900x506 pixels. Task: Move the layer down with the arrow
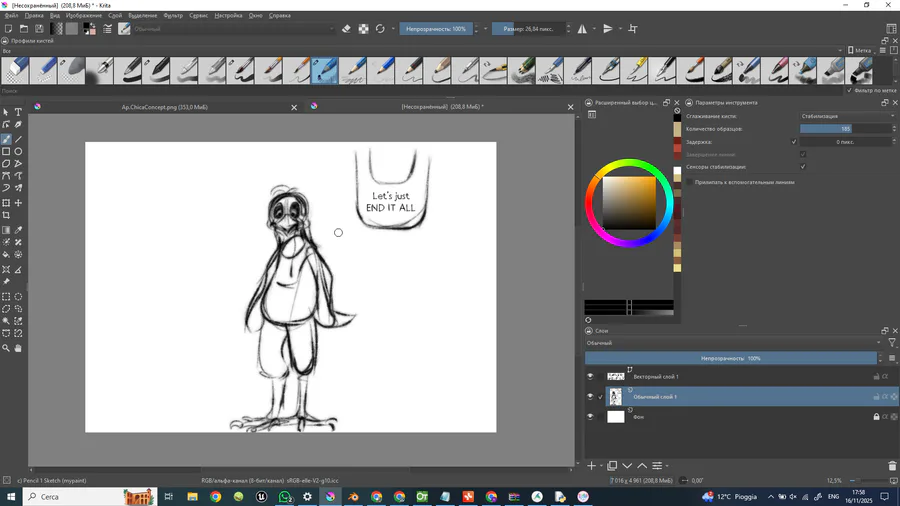(x=627, y=466)
